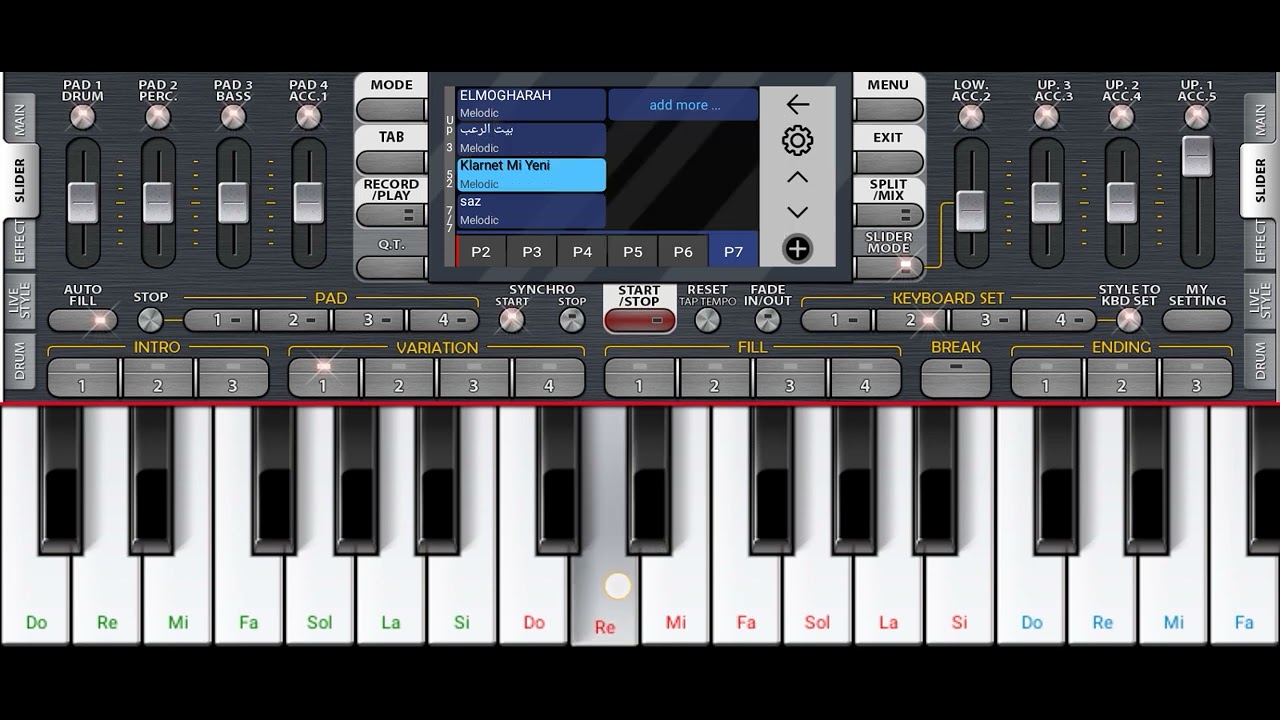Open the left LIVE STYLE side tab
This screenshot has width=1280, height=720.
click(20, 301)
